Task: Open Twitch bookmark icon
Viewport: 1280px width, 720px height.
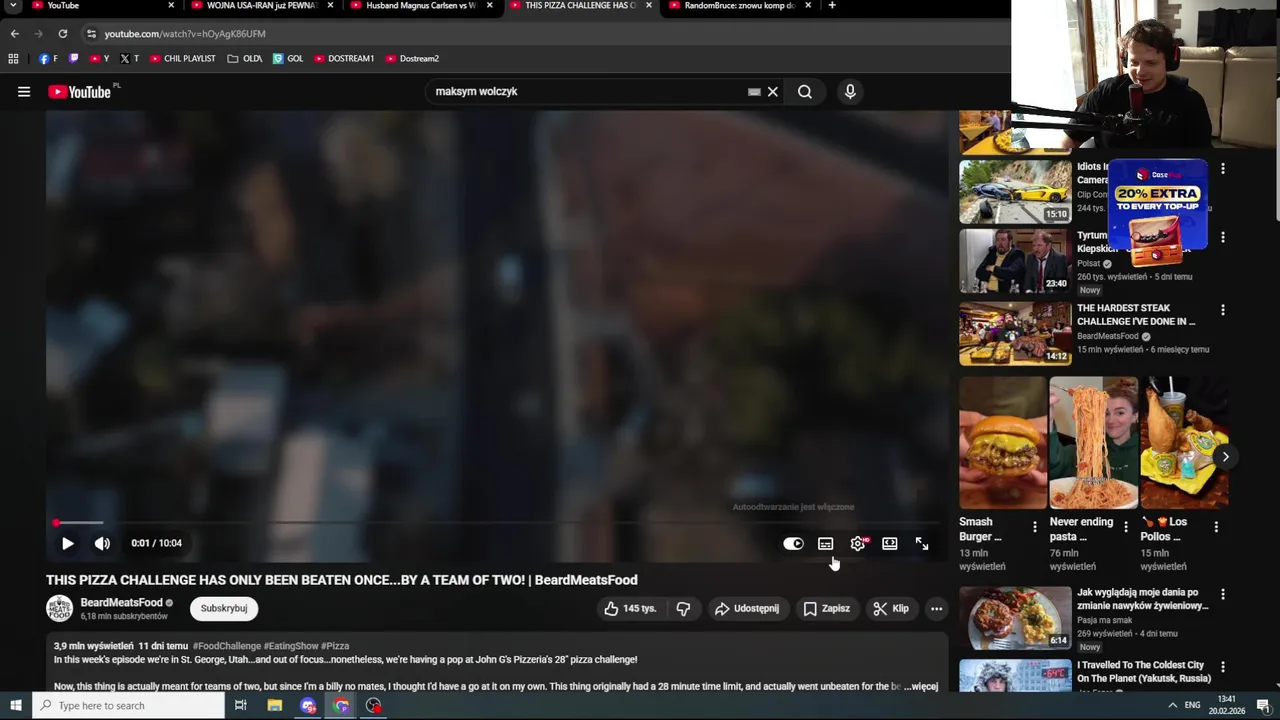Action: pos(74,59)
